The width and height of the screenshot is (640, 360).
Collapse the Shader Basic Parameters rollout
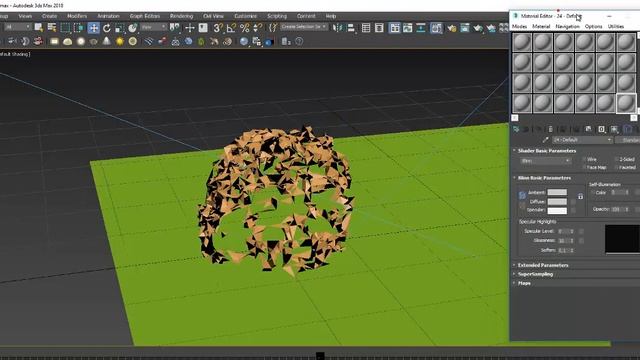click(547, 151)
